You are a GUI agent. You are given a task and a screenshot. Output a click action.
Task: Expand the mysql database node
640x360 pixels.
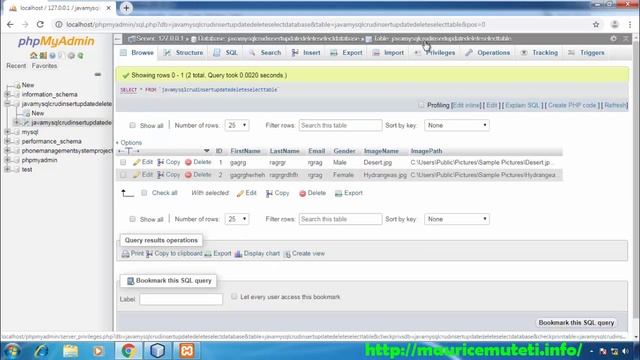(7, 132)
